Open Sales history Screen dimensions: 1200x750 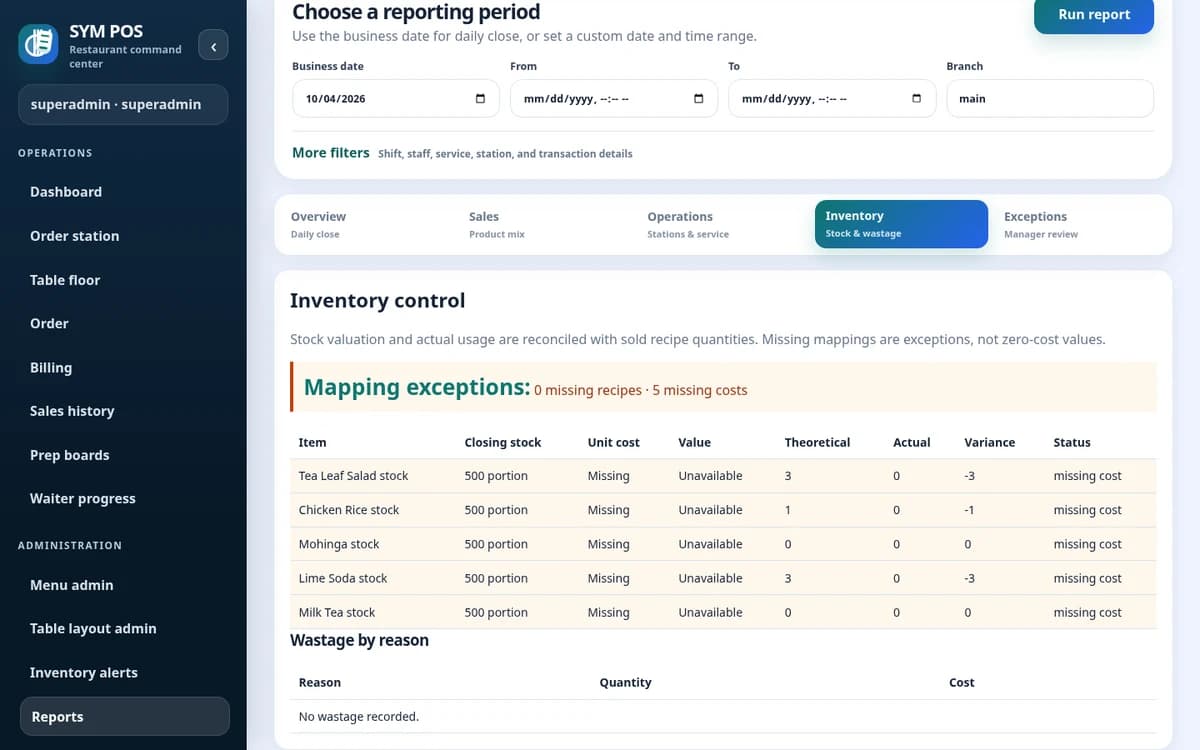point(124,411)
